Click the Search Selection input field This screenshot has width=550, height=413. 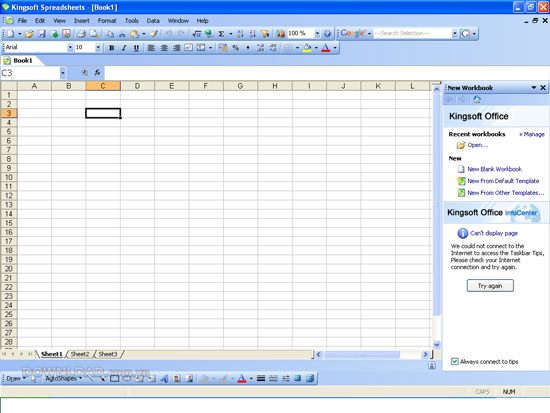(x=412, y=33)
